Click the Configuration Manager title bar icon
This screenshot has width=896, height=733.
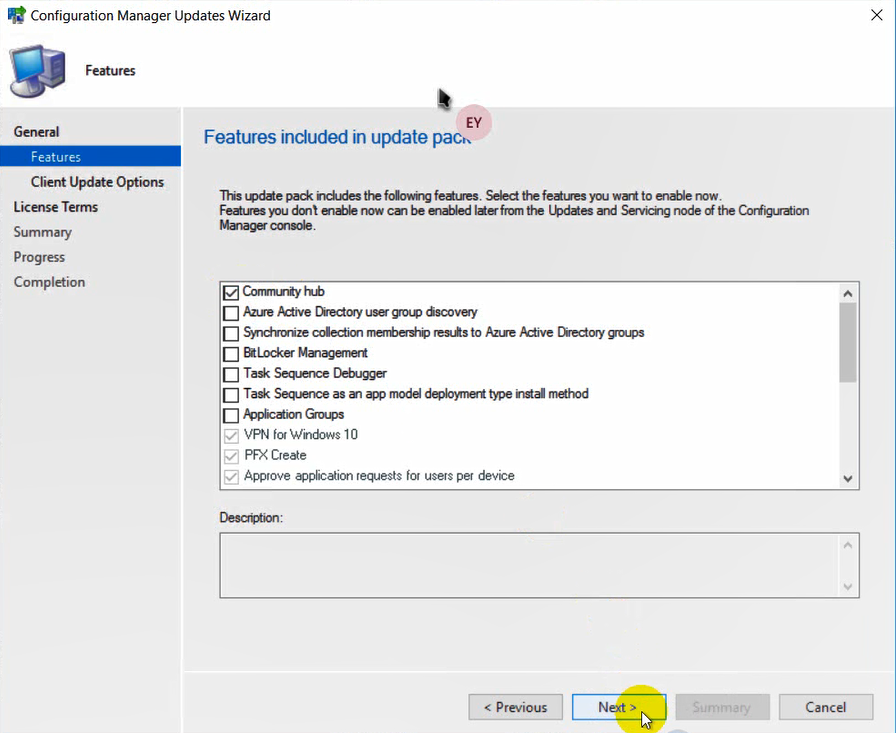tap(16, 15)
